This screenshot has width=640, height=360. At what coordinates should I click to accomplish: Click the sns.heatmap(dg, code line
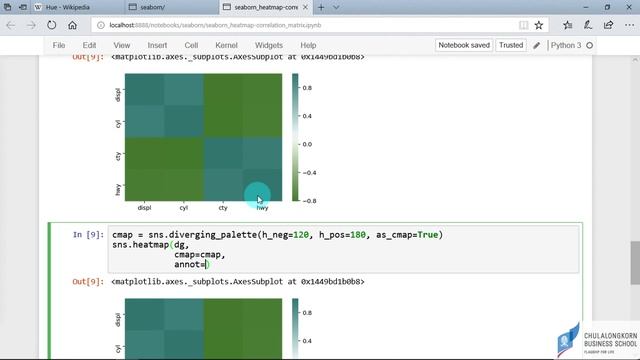[151, 245]
